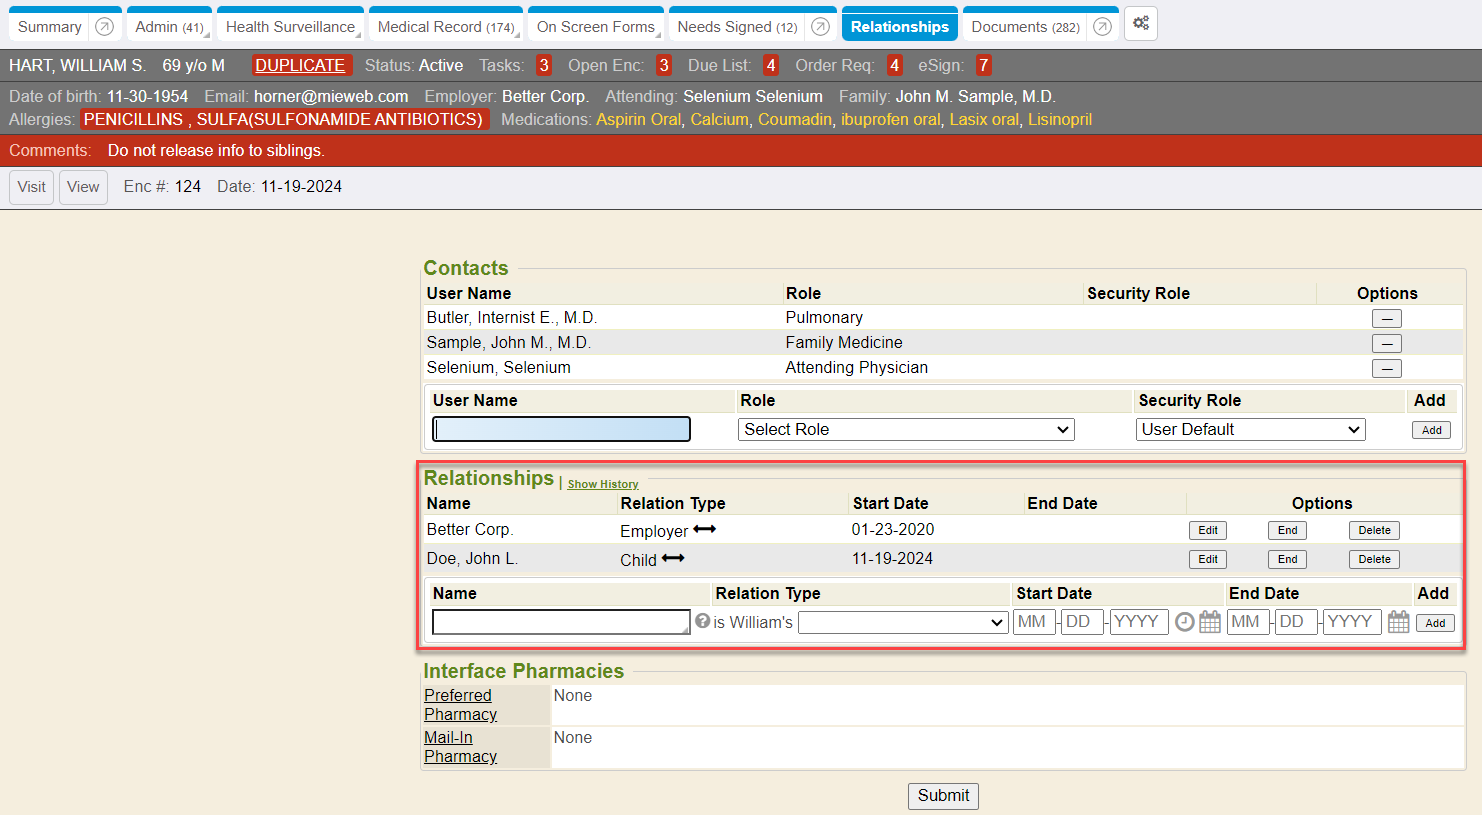1482x815 pixels.
Task: Click the clock icon for Start Date
Action: pyautogui.click(x=1184, y=622)
